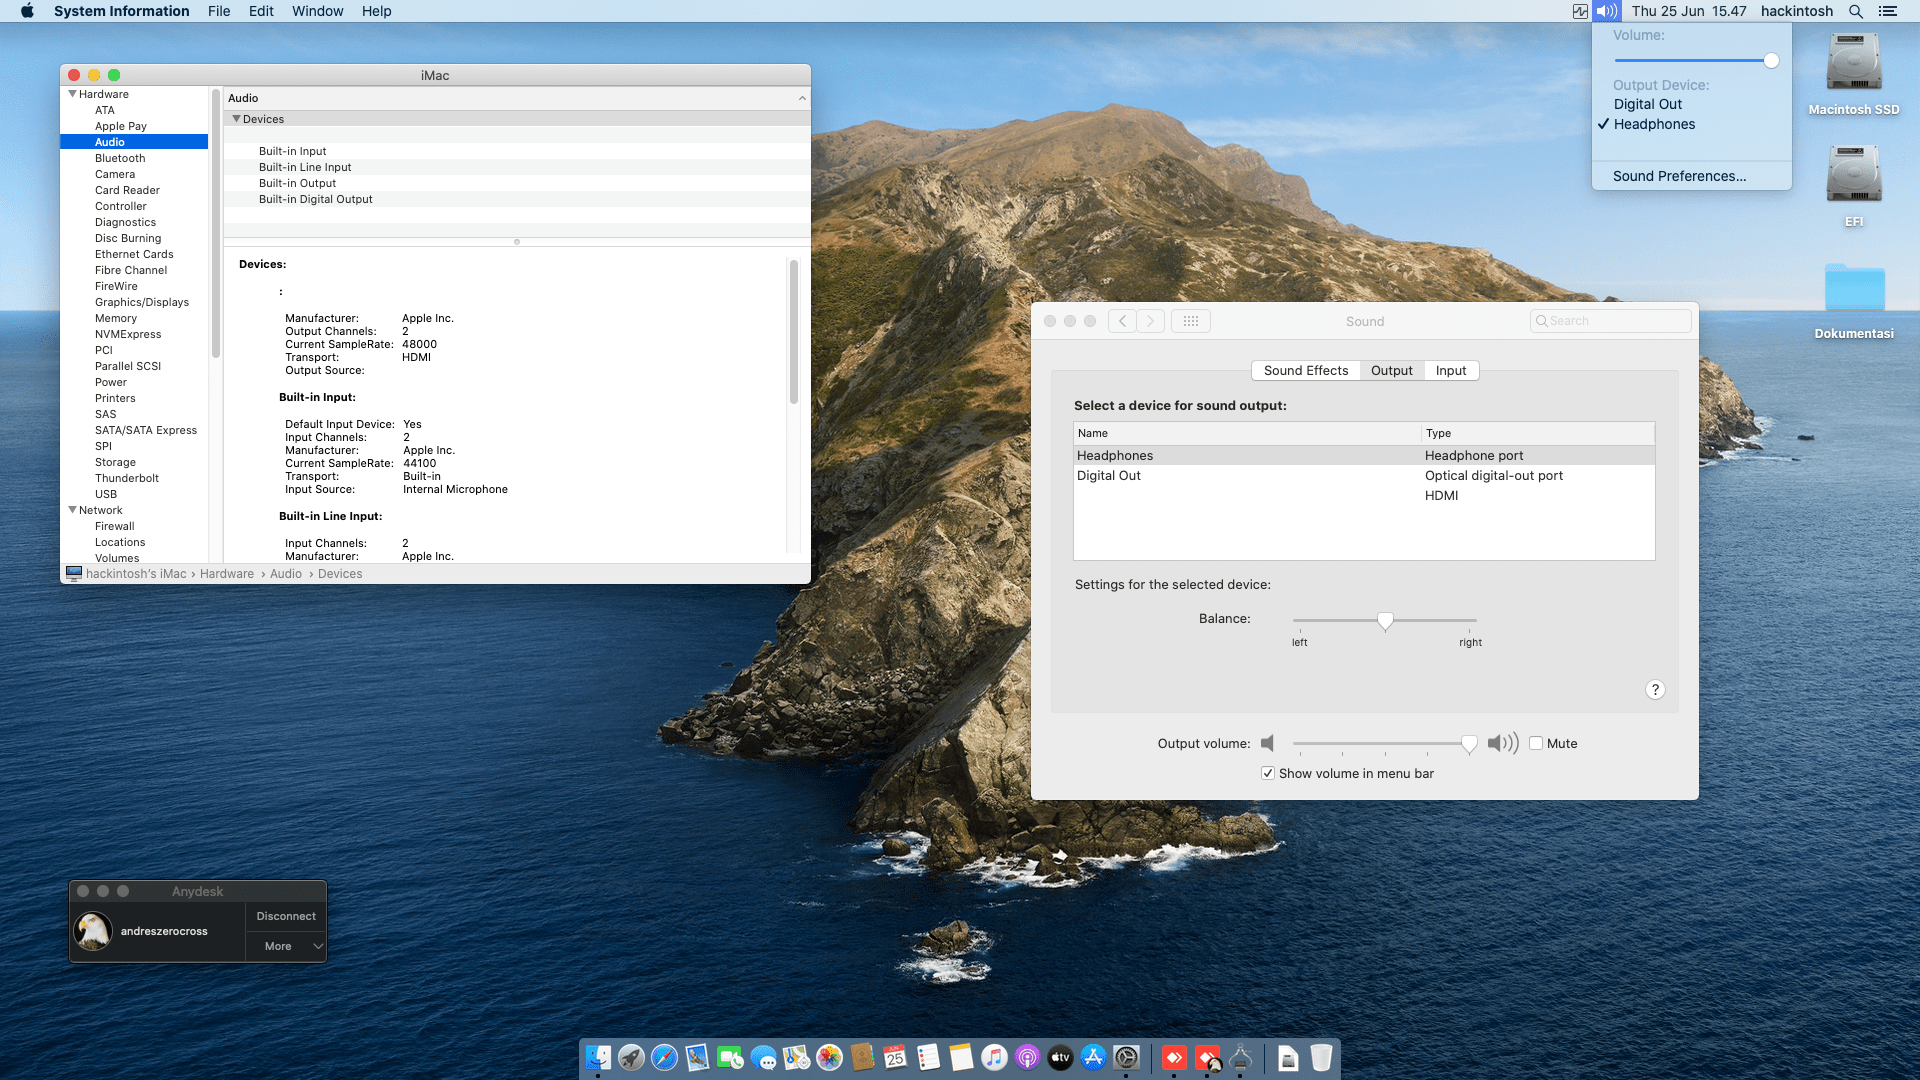The image size is (1920, 1080).
Task: Open Messages from the dock
Action: (x=763, y=1057)
